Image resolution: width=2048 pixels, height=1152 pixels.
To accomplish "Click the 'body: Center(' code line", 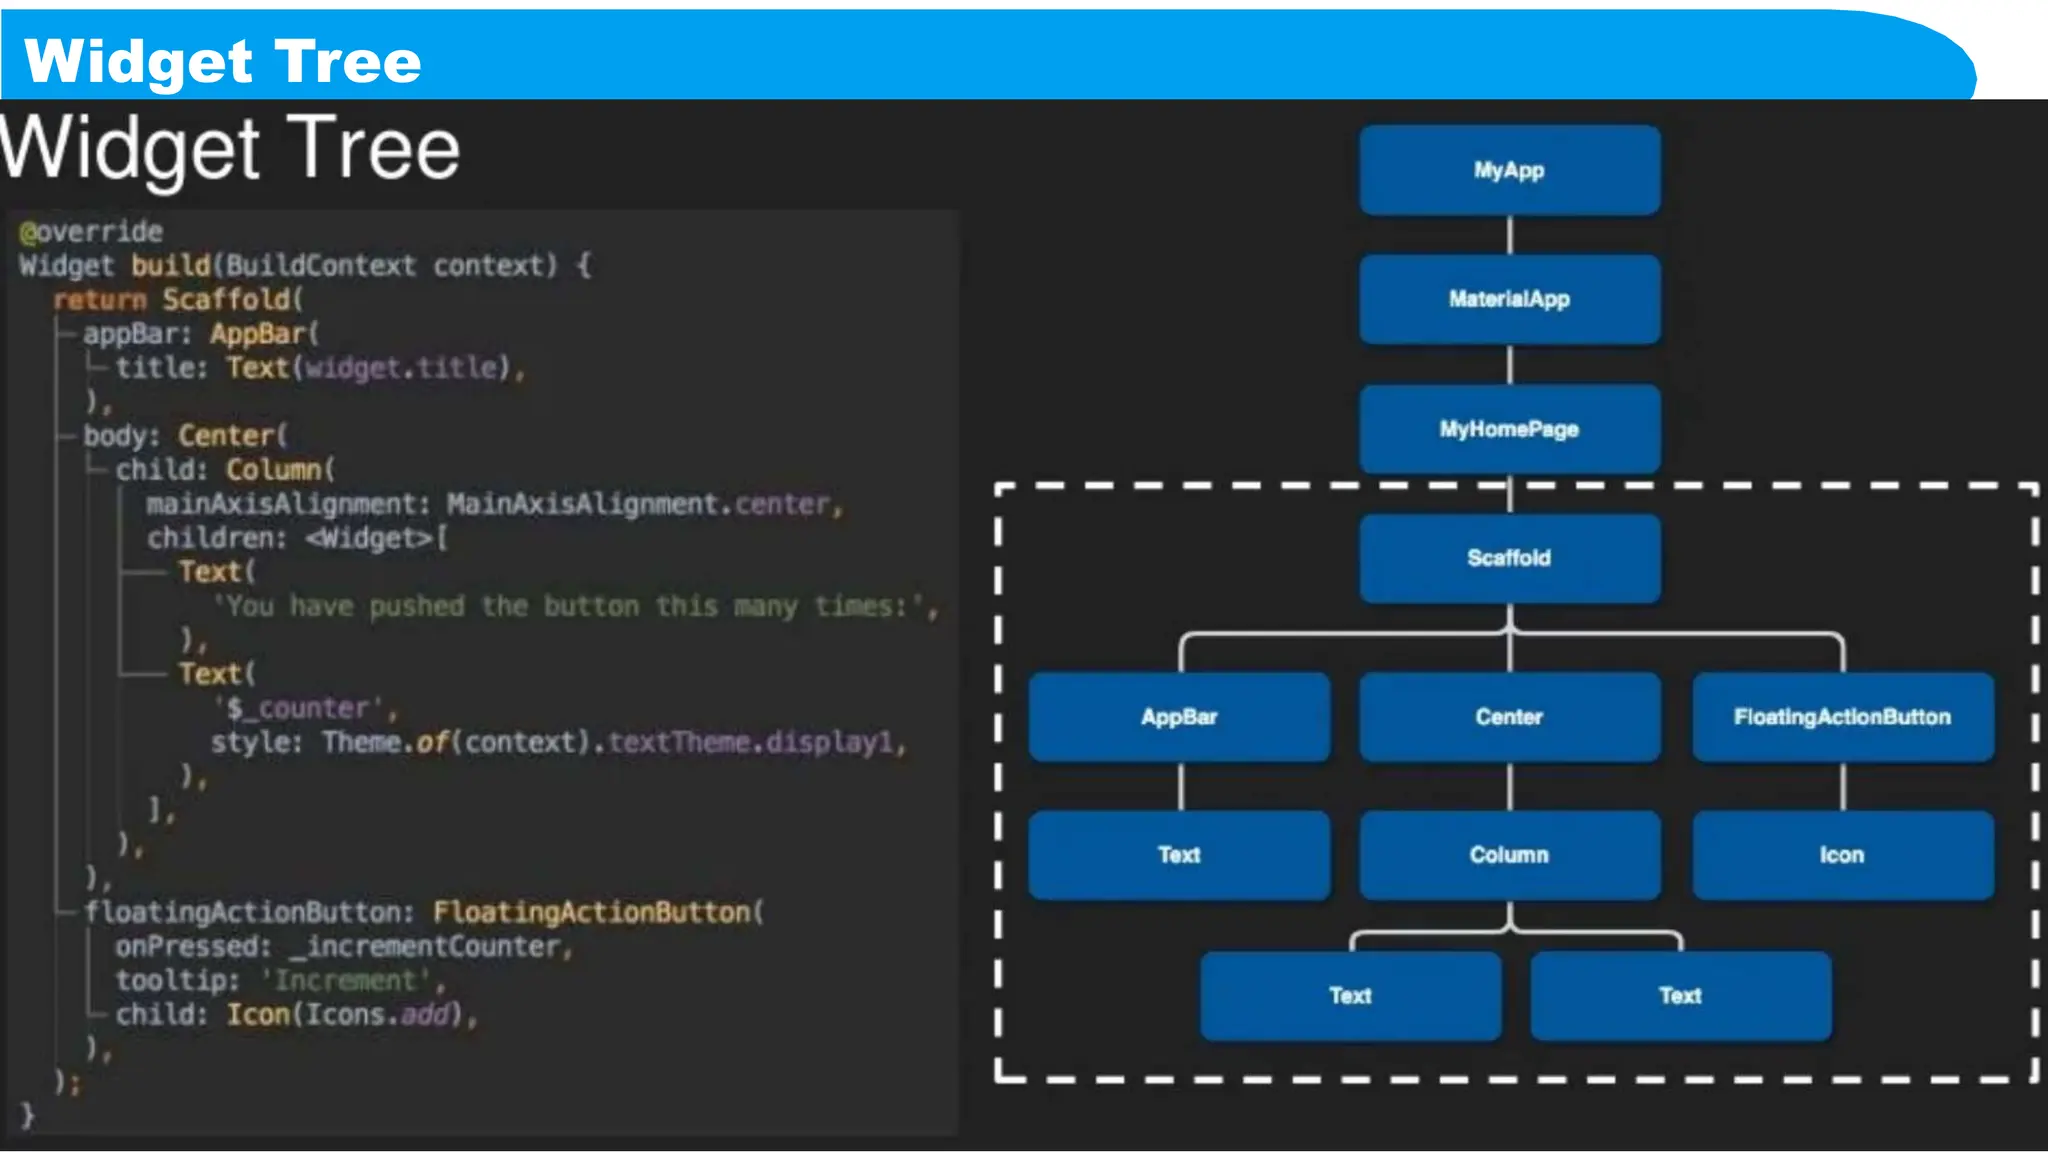I will pos(185,436).
